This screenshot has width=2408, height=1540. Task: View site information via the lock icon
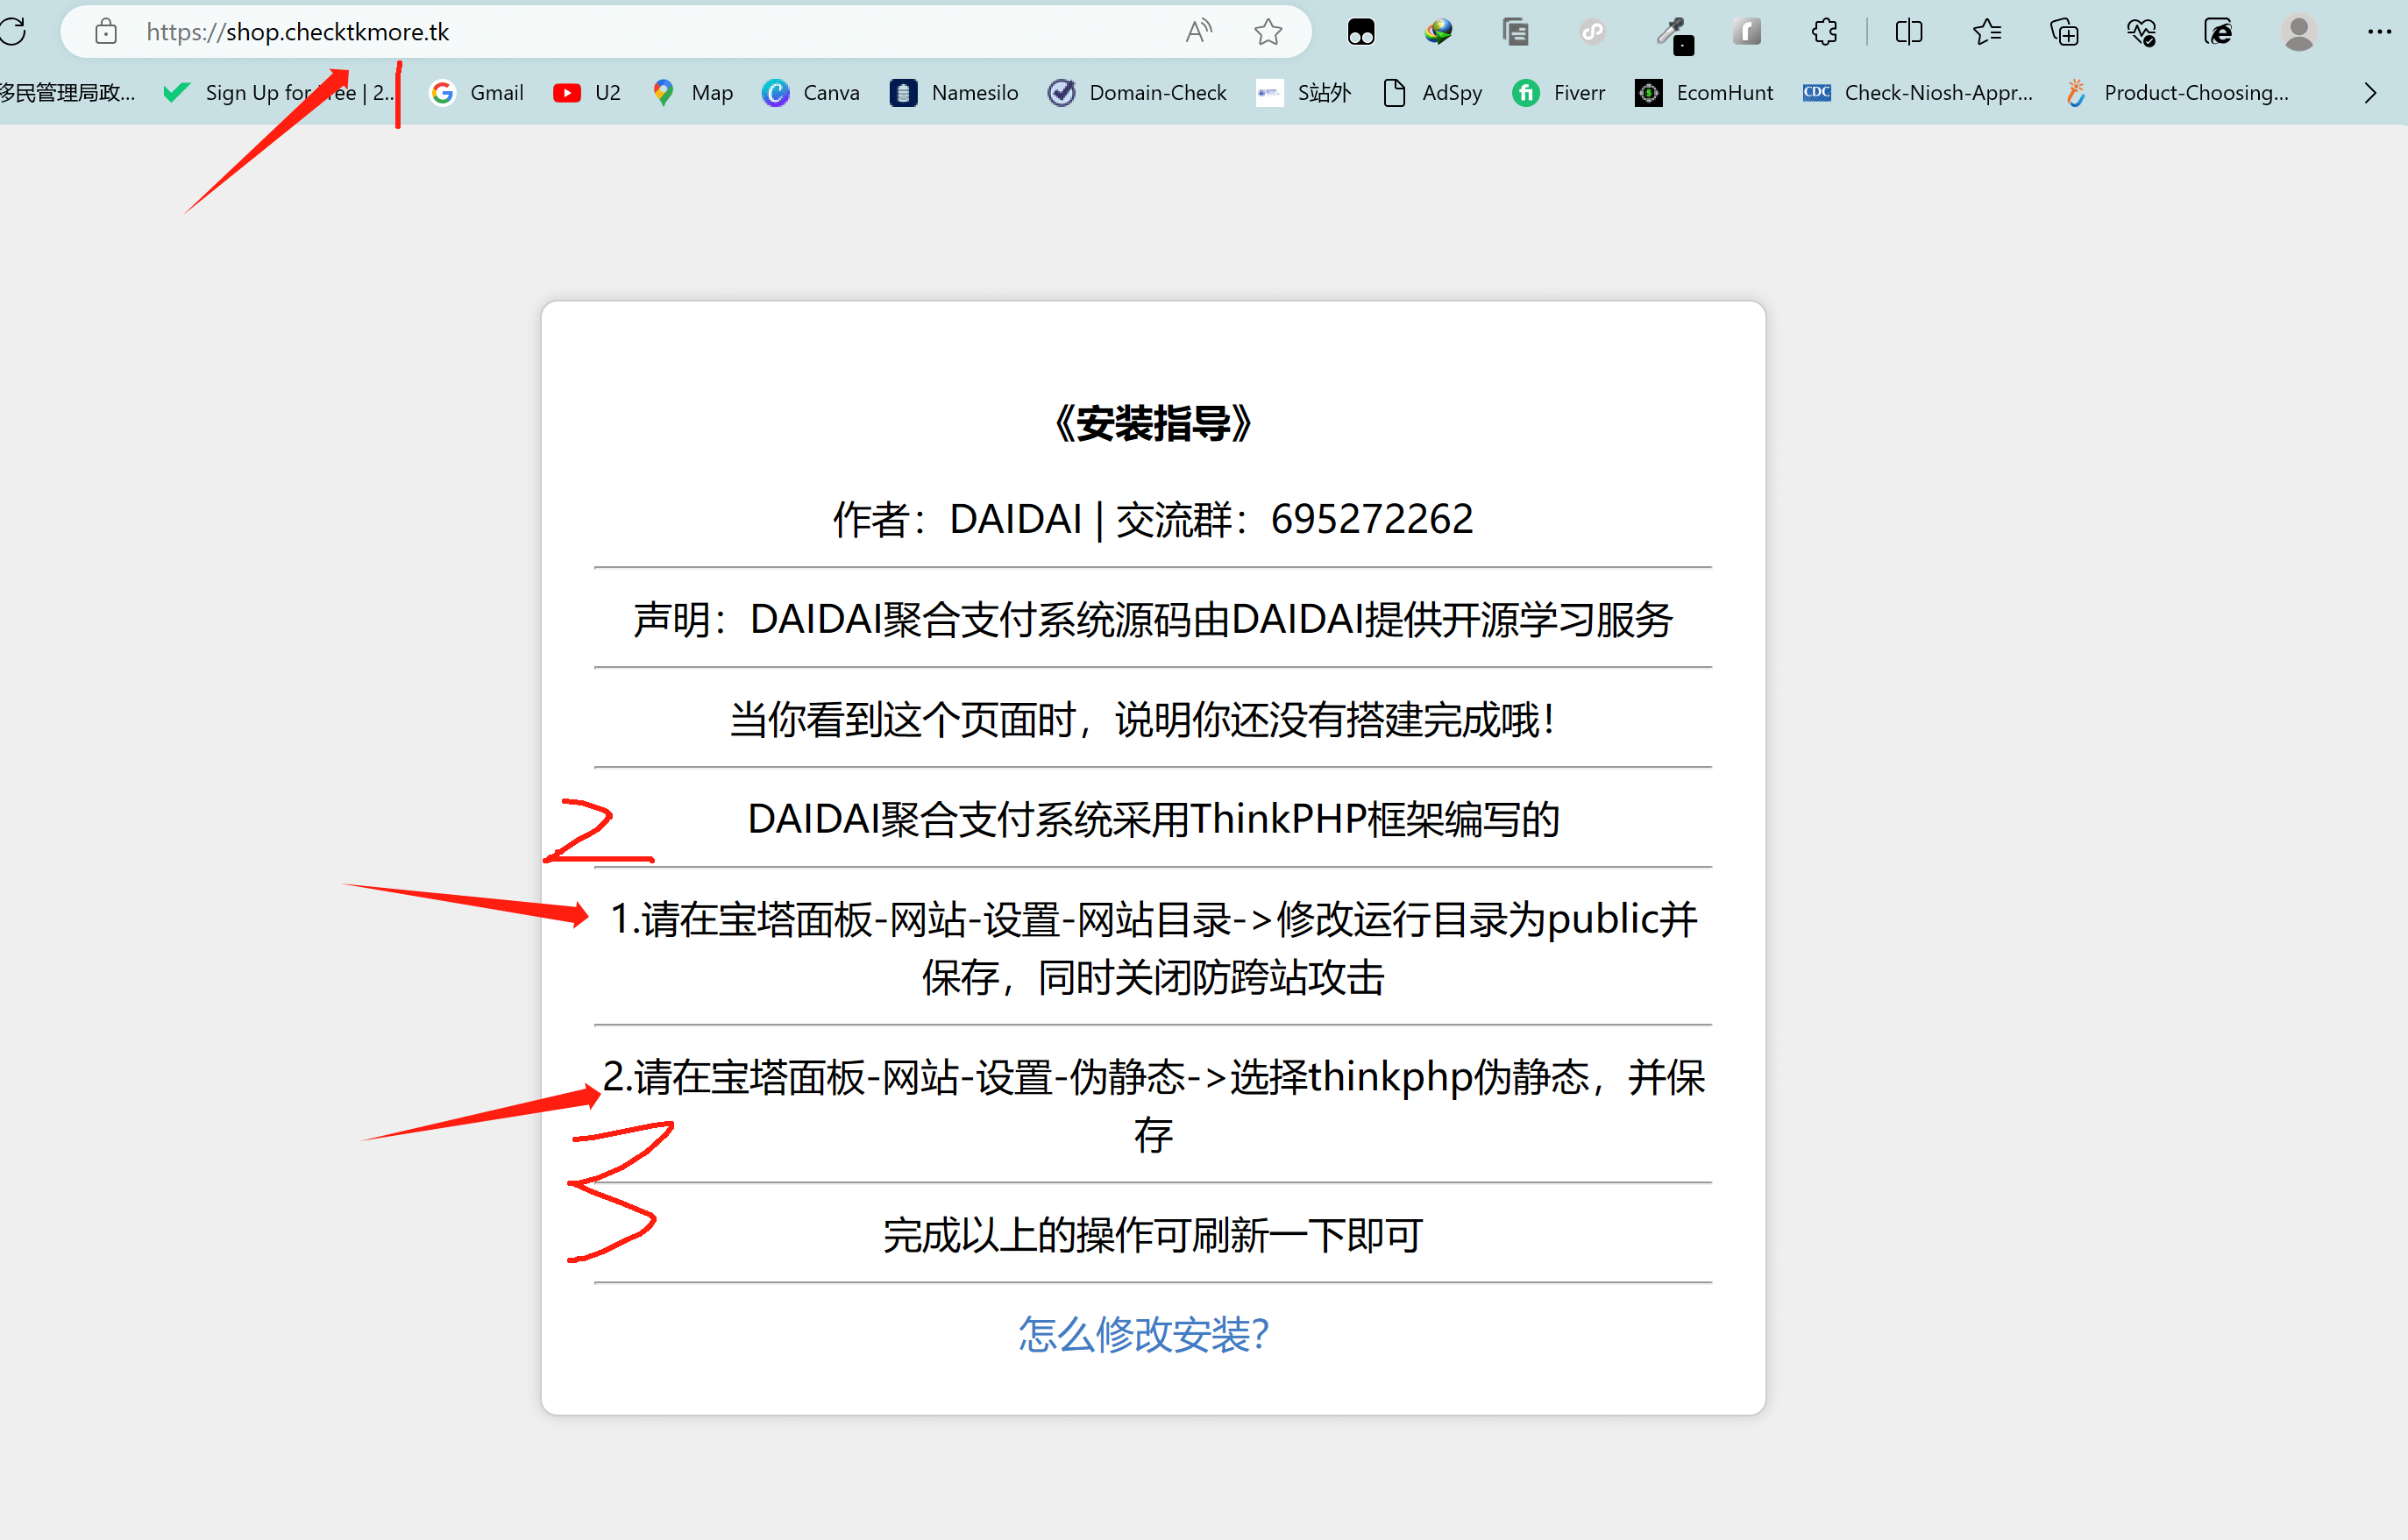click(106, 32)
